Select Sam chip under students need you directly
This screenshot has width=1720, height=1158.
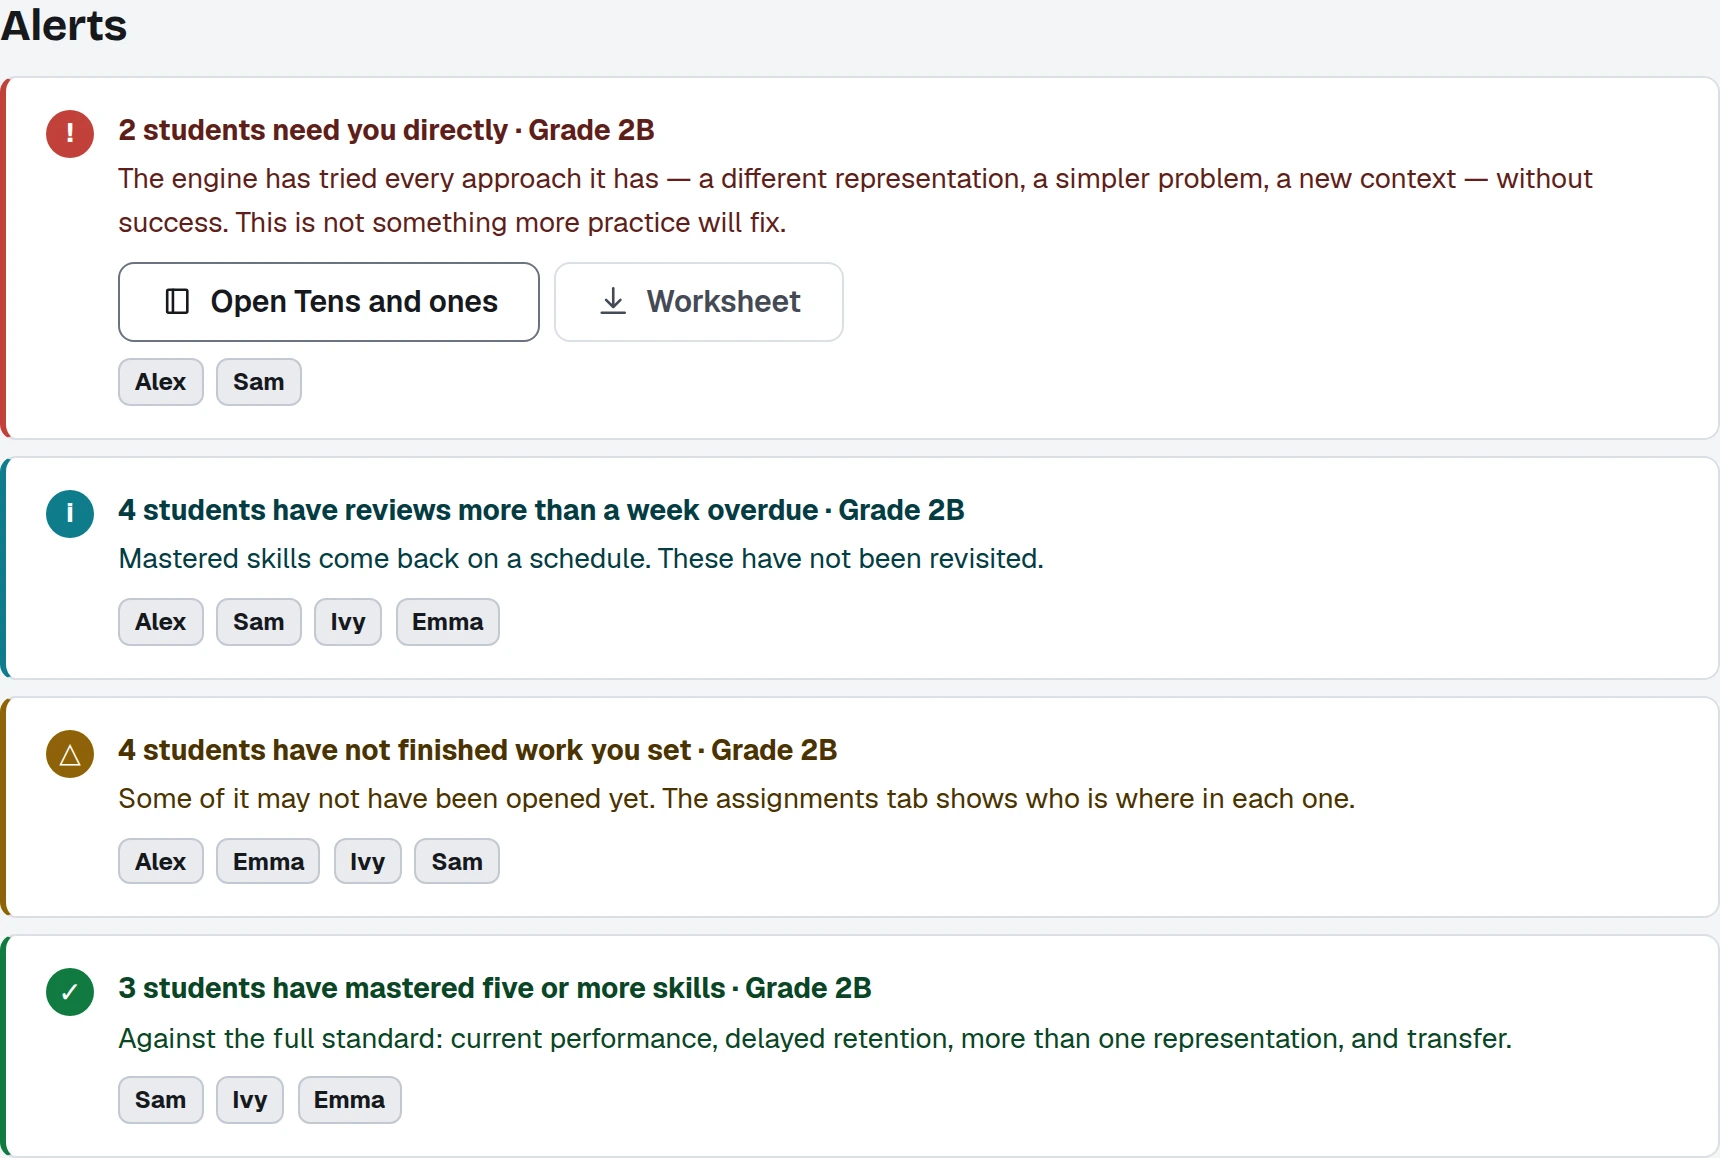(259, 382)
